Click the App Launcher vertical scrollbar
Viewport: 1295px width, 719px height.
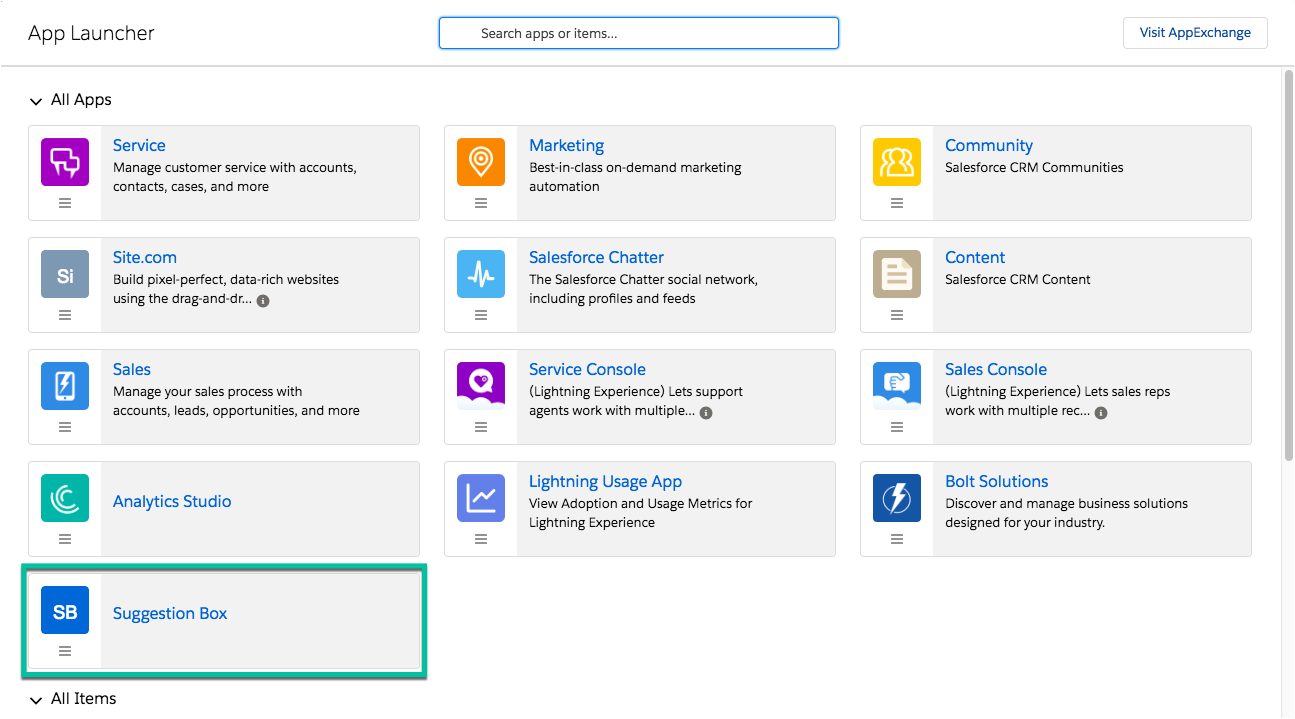click(1289, 265)
